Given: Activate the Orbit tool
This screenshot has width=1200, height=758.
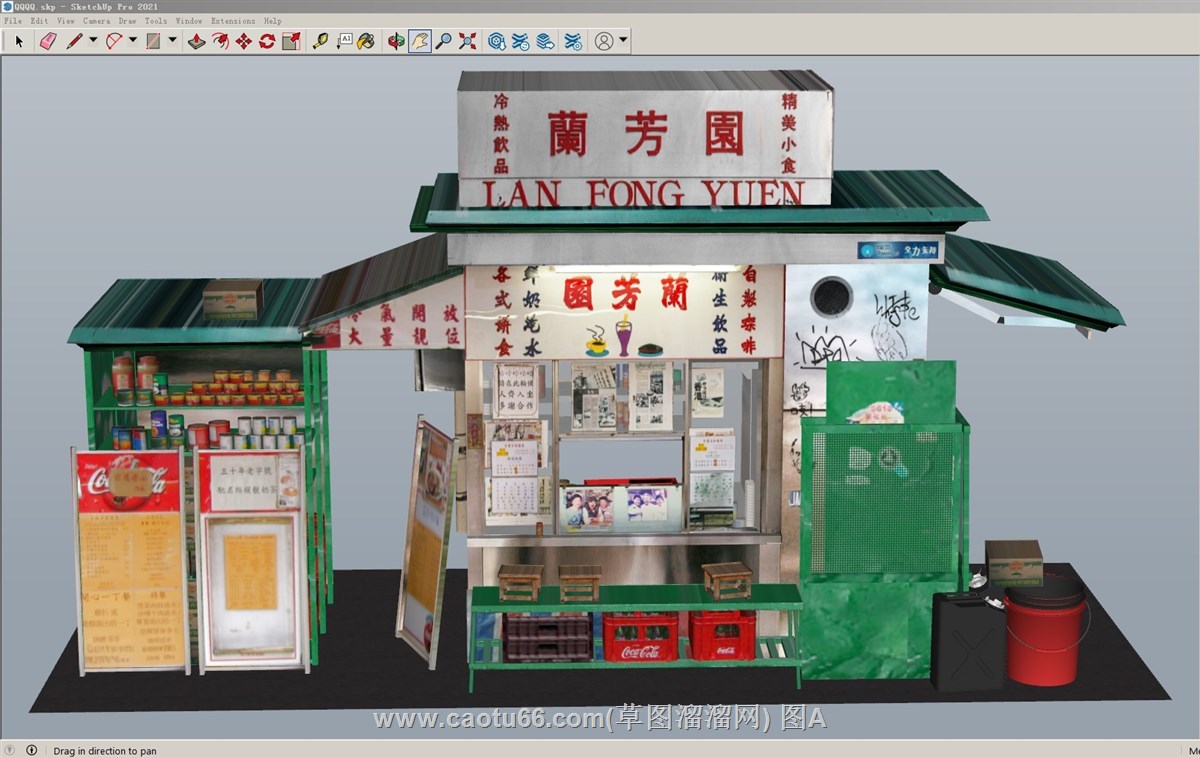Looking at the screenshot, I should point(396,41).
